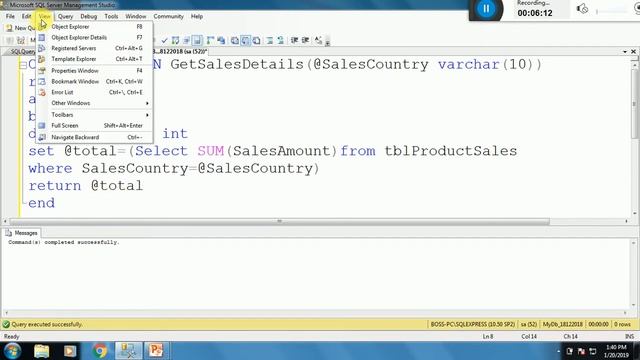Choose Bookmark Window menu entry
The height and width of the screenshot is (360, 640).
click(x=95, y=81)
